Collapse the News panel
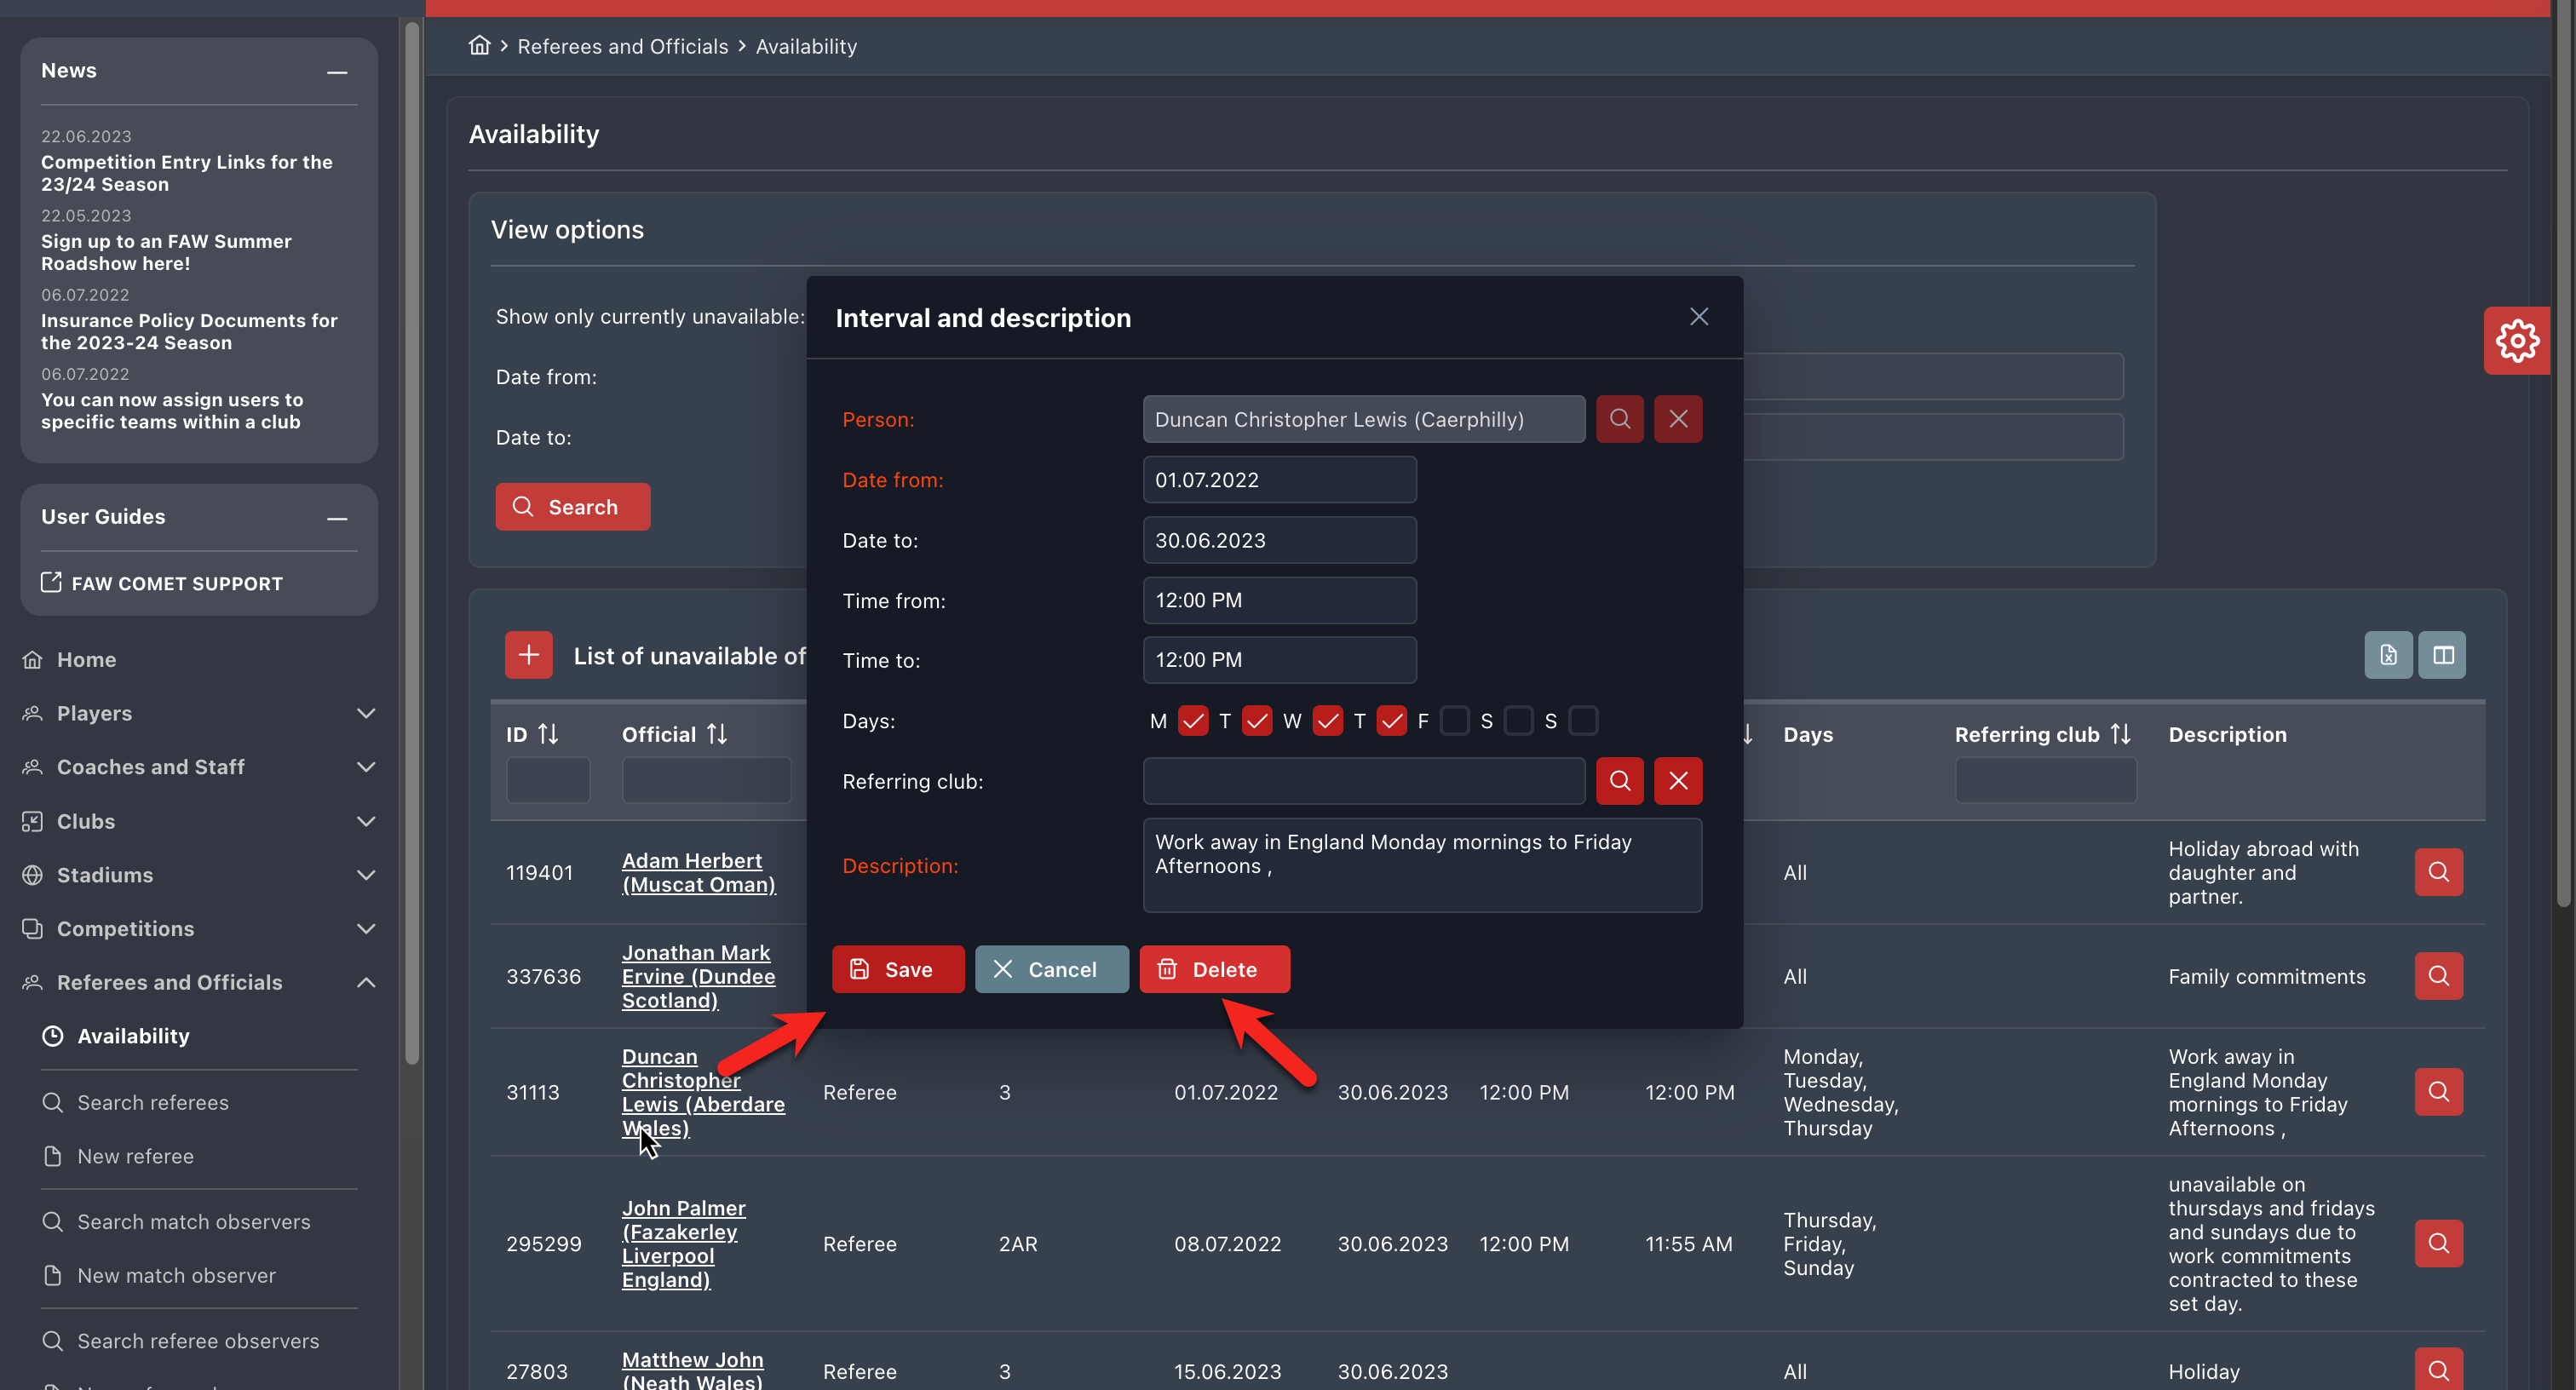 pyautogui.click(x=337, y=72)
